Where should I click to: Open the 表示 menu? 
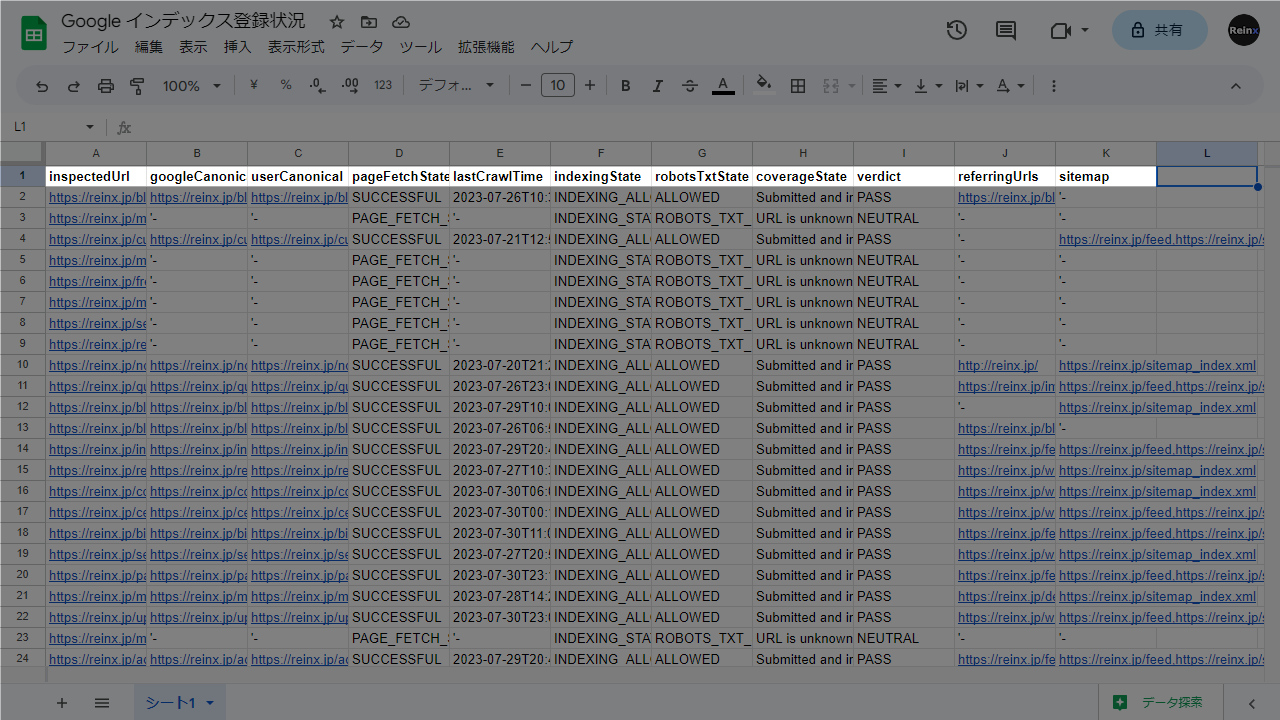(193, 47)
